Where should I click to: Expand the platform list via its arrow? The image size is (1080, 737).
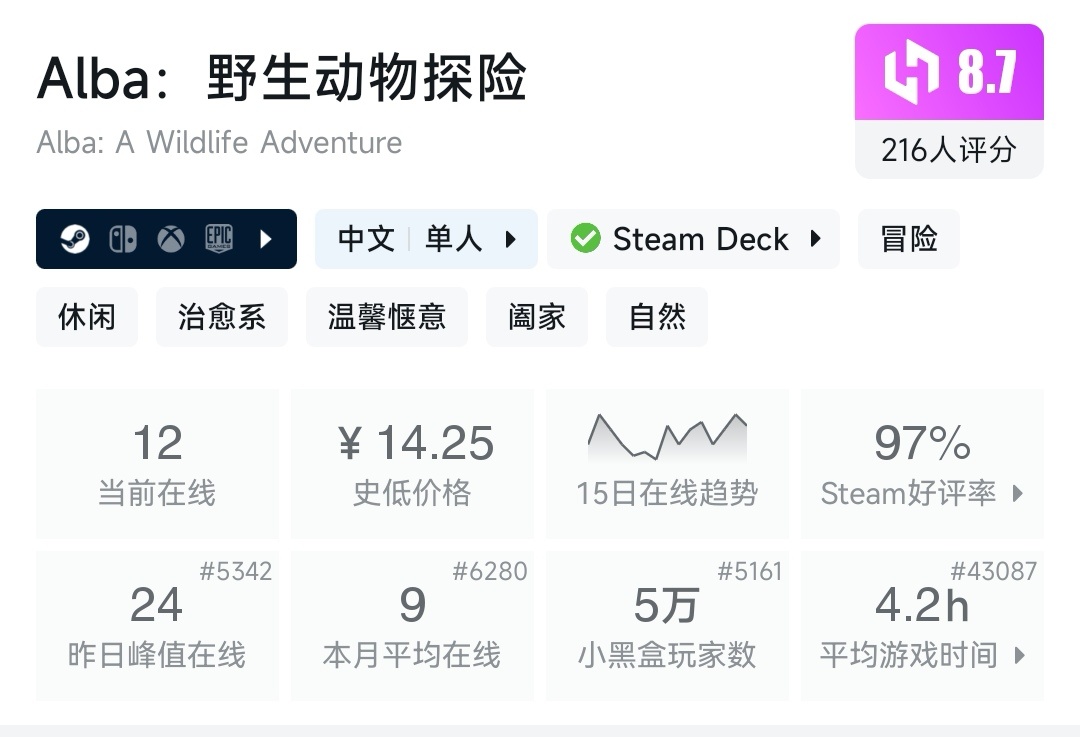coord(265,239)
